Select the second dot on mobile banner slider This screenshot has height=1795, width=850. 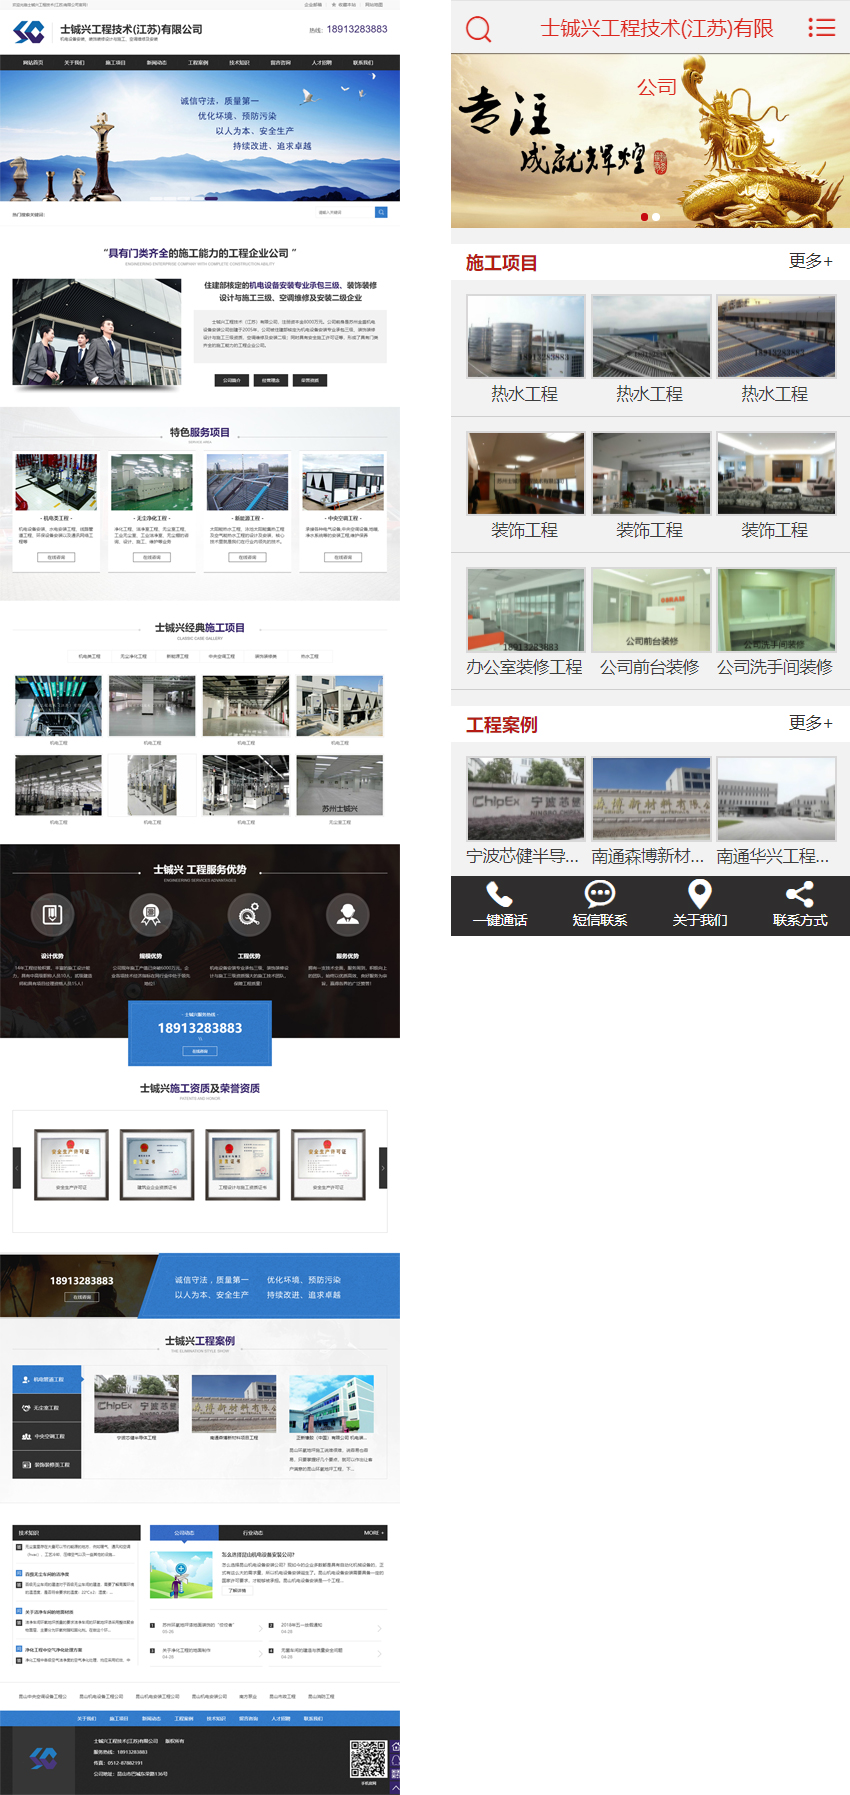click(x=656, y=217)
